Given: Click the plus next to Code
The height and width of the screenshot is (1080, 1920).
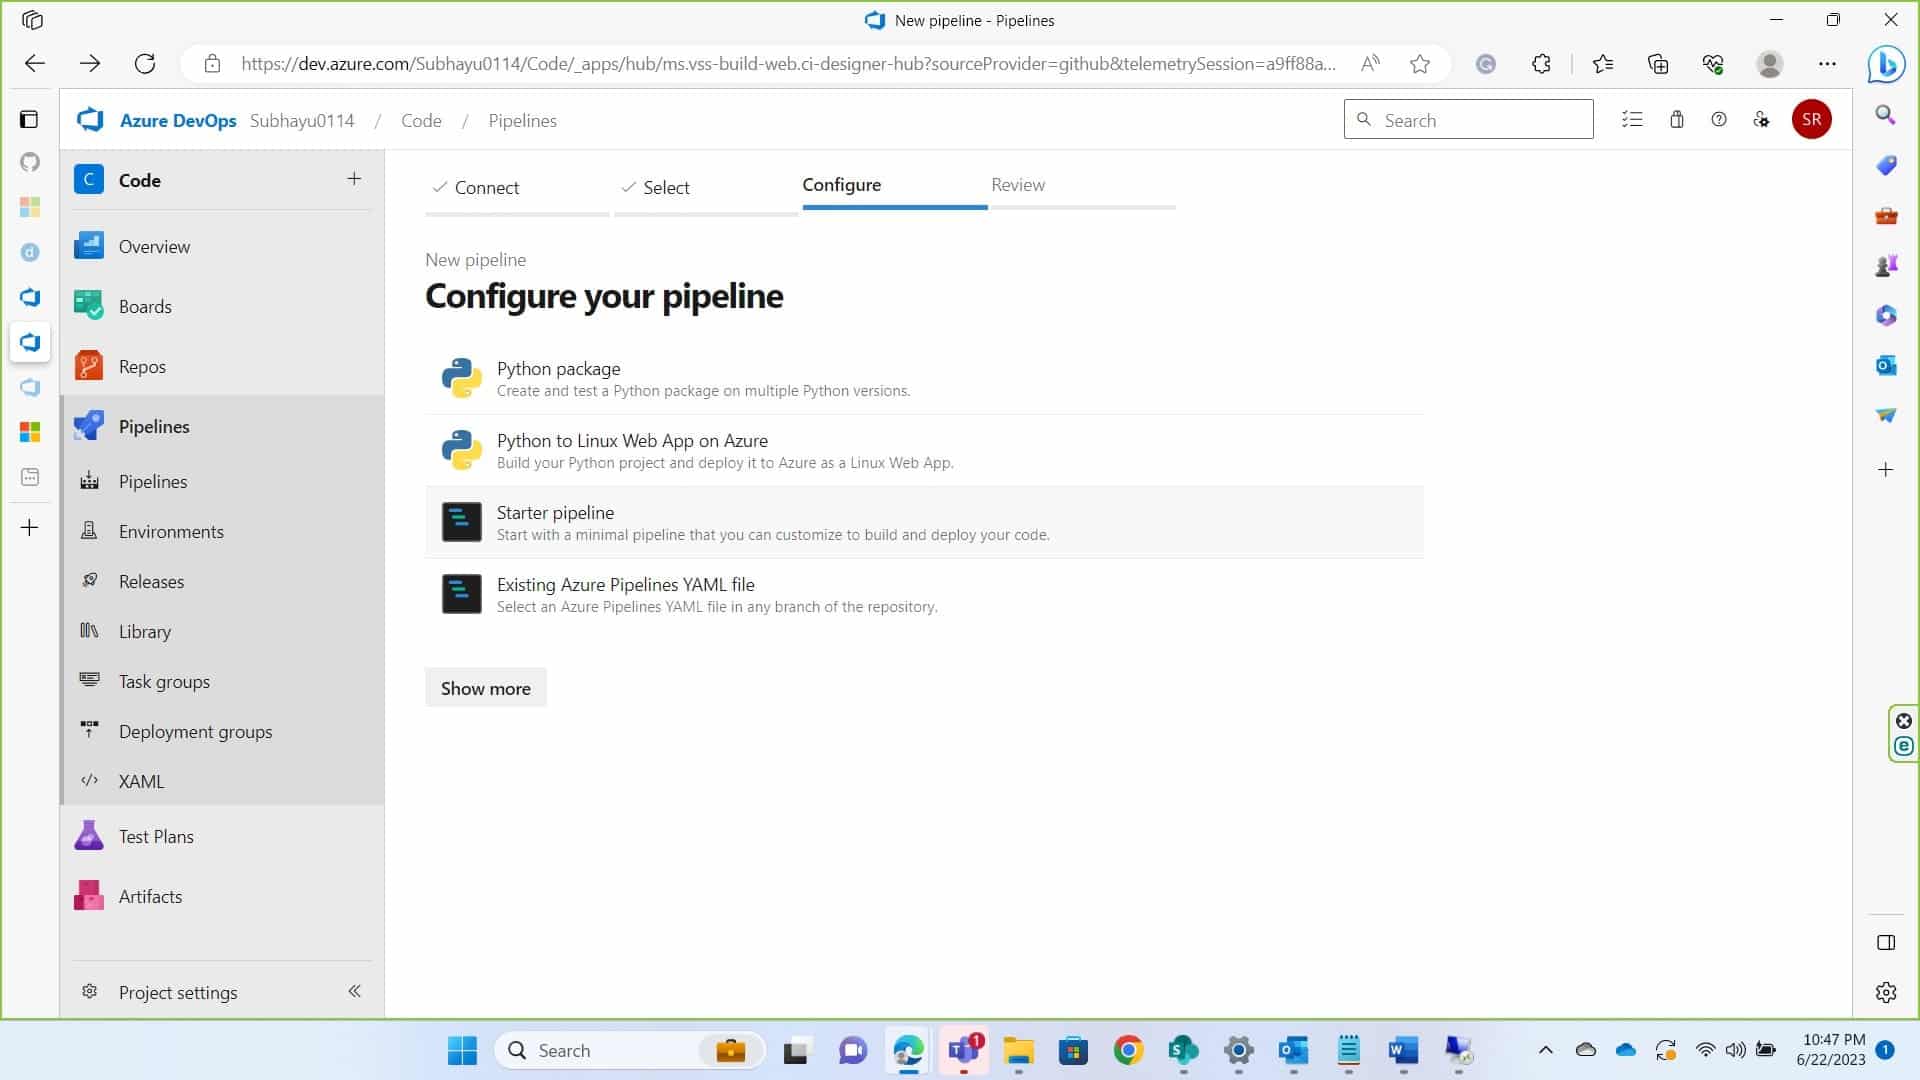Looking at the screenshot, I should click(x=354, y=179).
